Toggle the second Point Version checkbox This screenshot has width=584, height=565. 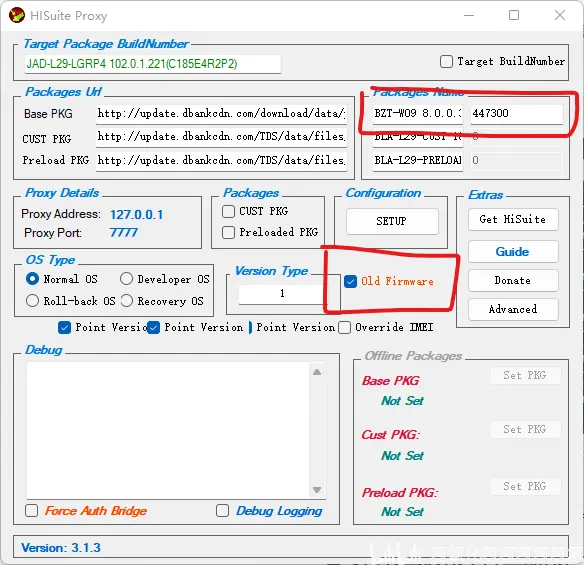tap(153, 328)
